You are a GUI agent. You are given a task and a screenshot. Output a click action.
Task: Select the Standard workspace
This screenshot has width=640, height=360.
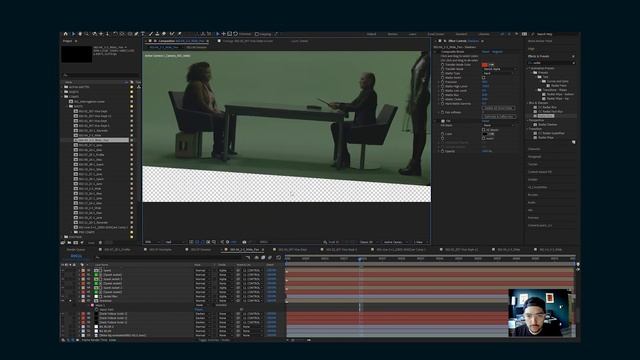[x=462, y=34]
